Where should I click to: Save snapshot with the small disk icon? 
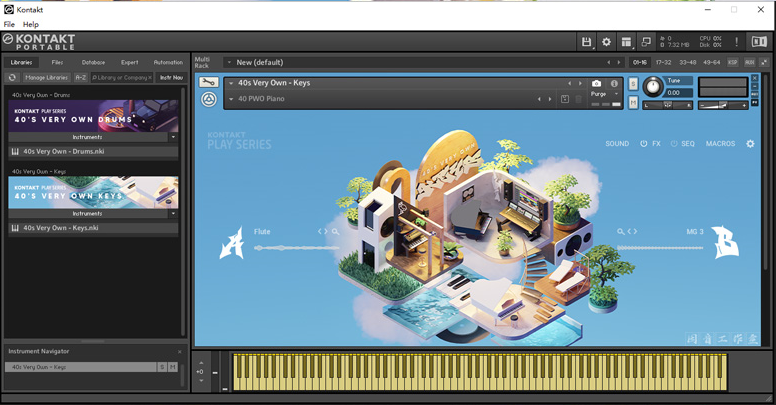[x=565, y=99]
